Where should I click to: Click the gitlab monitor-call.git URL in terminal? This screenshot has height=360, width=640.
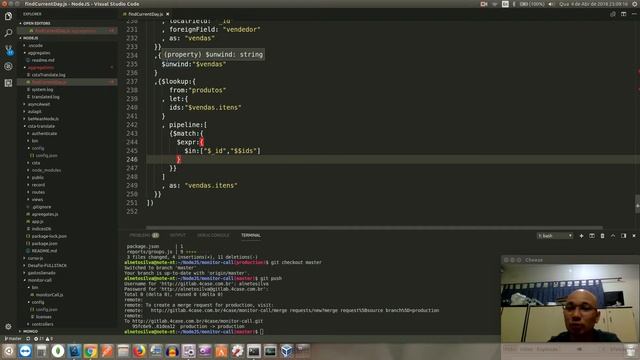tap(198, 321)
